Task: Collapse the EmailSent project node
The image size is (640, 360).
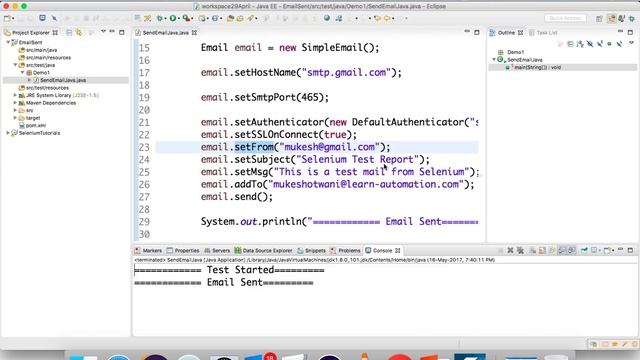Action: [8, 42]
